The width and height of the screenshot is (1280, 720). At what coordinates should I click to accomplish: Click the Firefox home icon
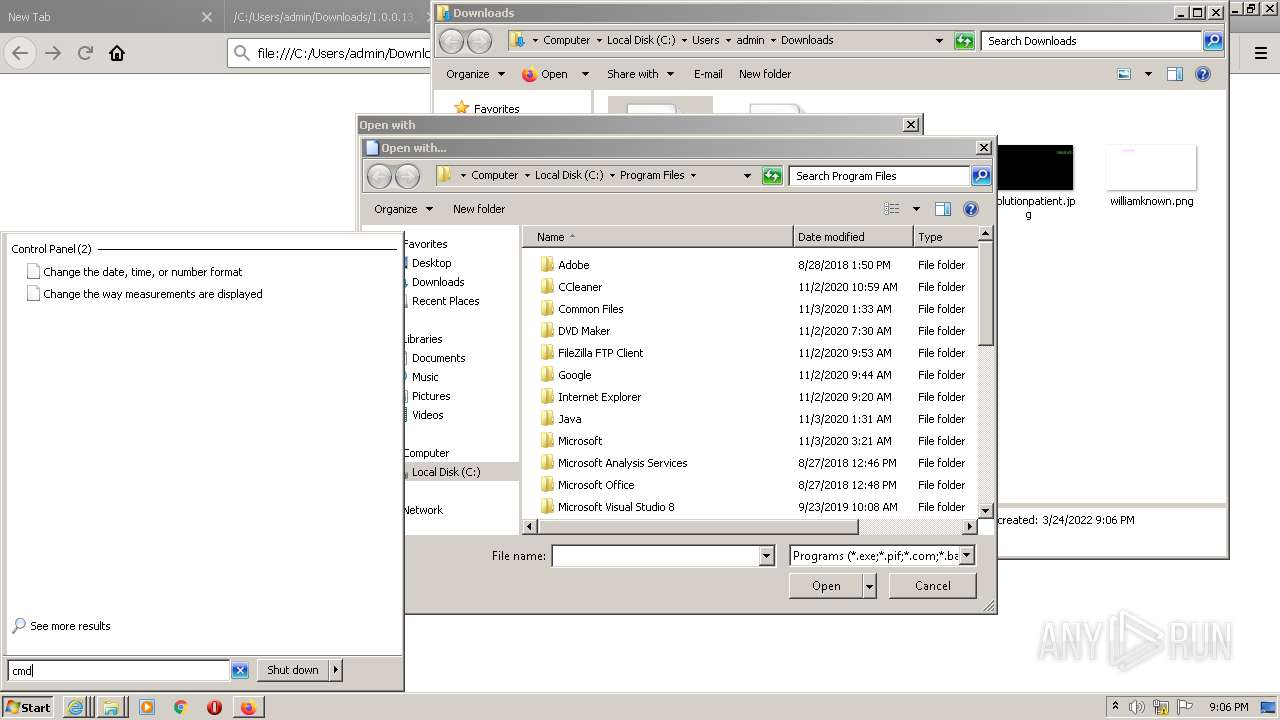click(x=117, y=53)
